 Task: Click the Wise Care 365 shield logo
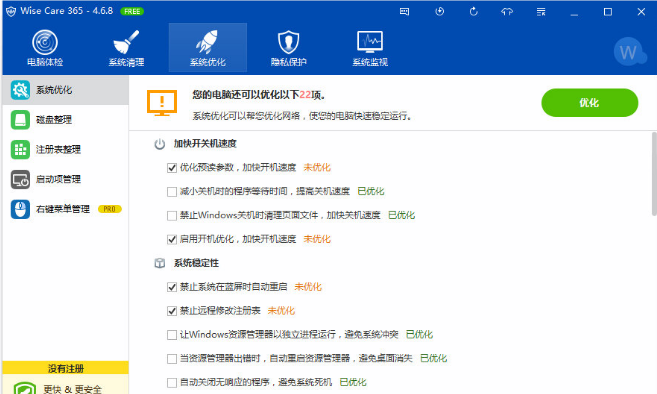pos(11,11)
